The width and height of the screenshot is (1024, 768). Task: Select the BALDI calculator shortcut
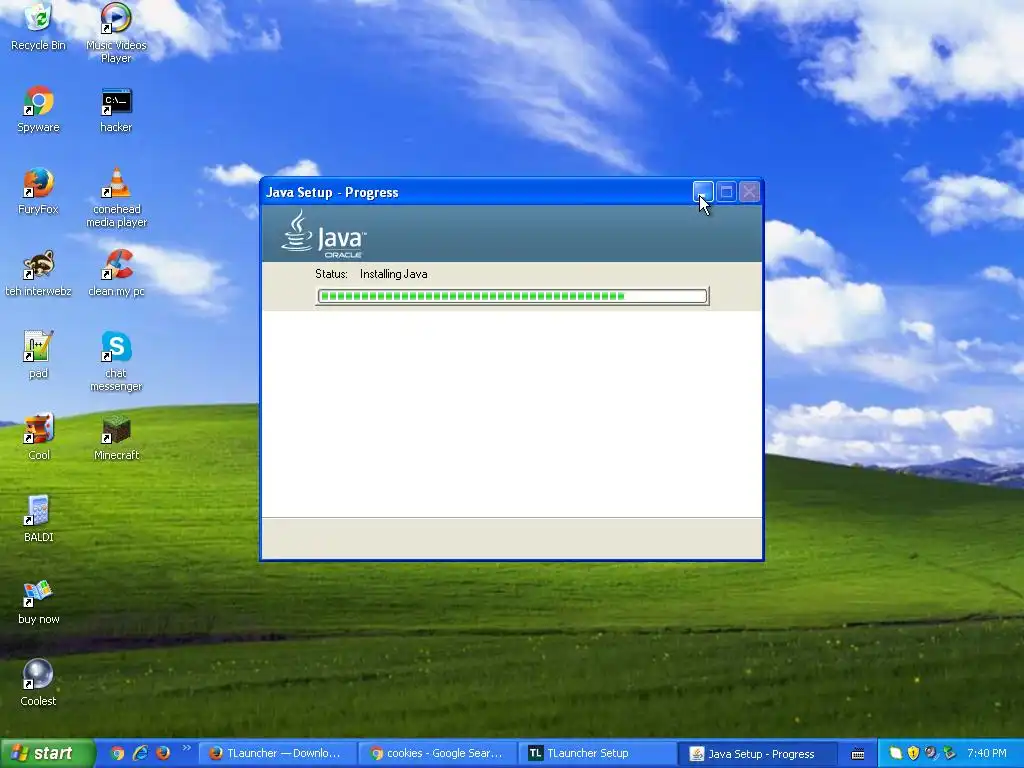pyautogui.click(x=38, y=519)
